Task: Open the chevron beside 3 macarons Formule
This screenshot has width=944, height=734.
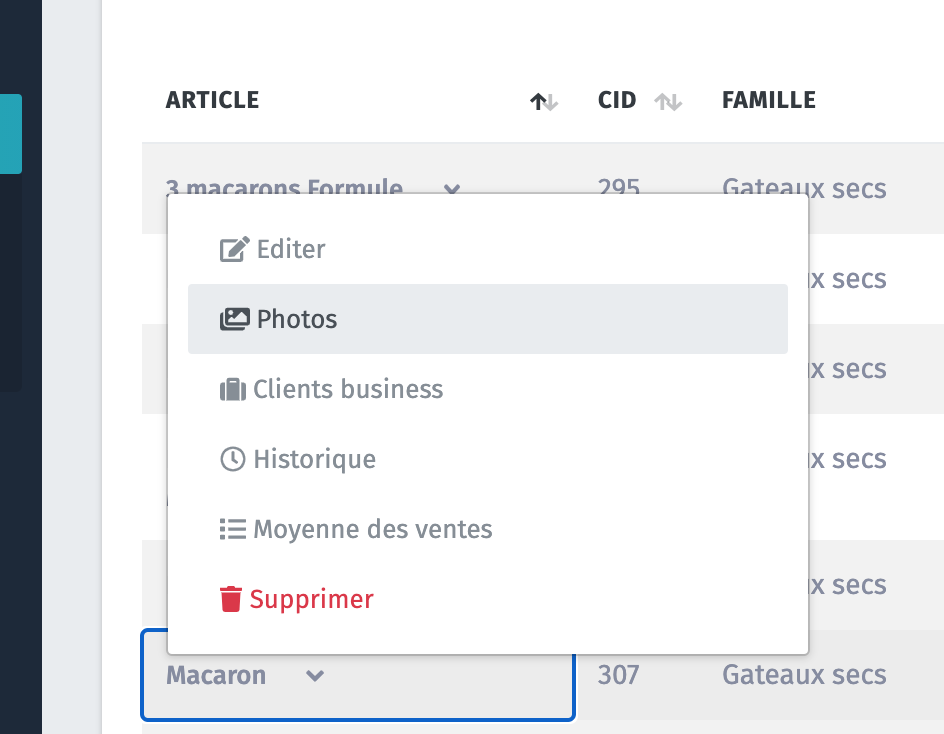Action: coord(452,188)
